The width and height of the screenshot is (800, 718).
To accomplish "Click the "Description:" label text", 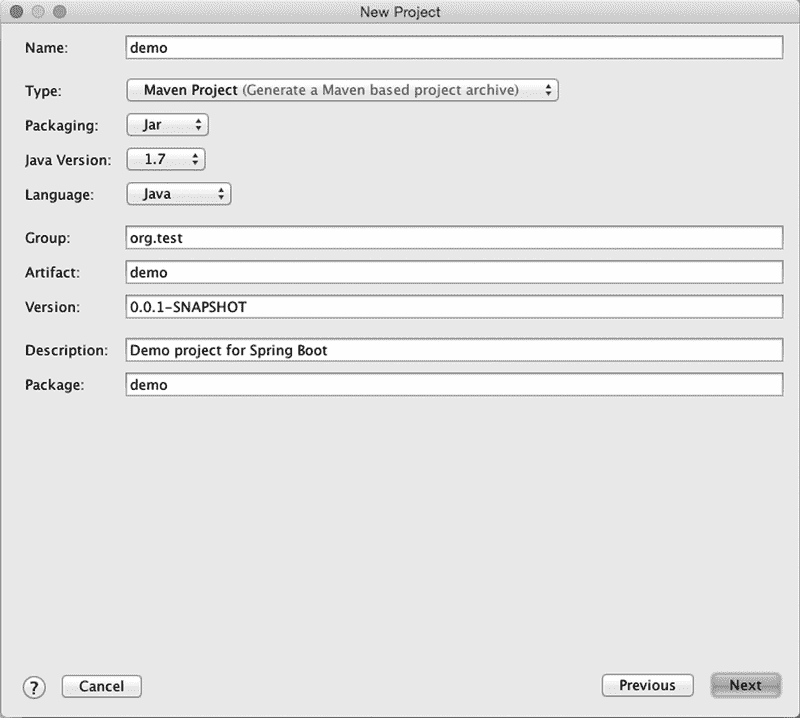I will point(66,351).
